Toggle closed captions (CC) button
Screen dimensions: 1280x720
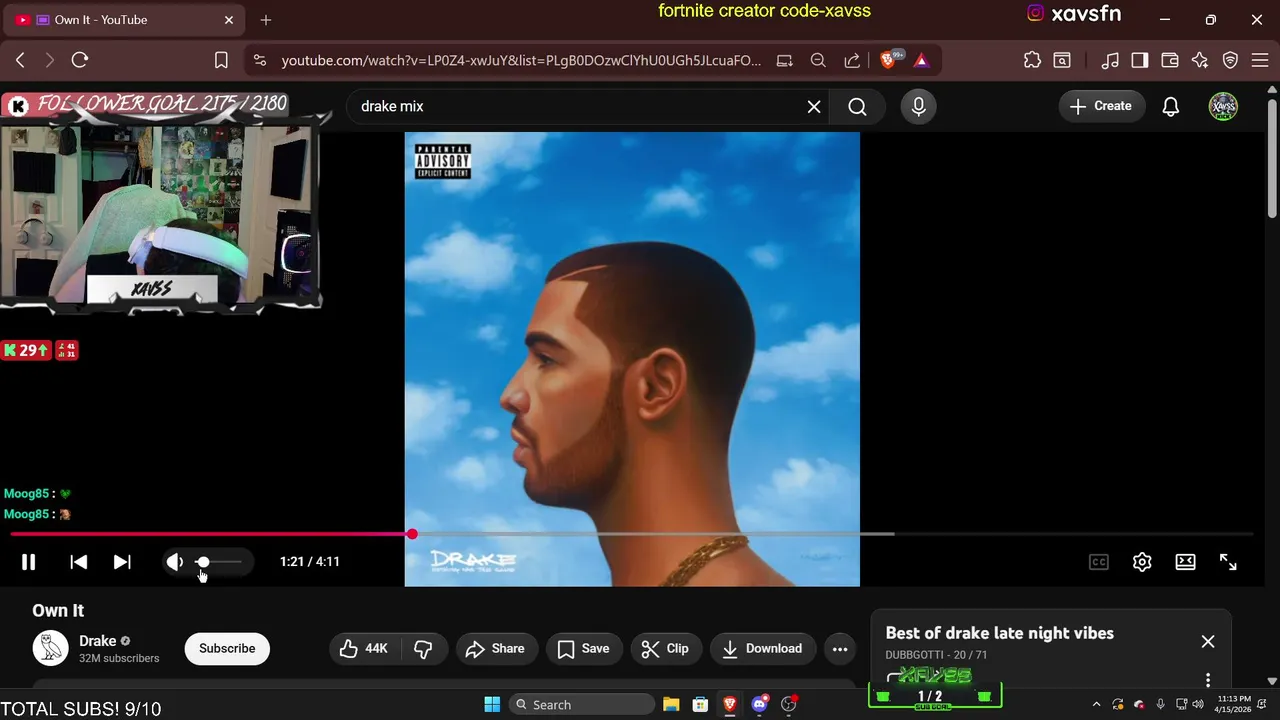(x=1099, y=562)
